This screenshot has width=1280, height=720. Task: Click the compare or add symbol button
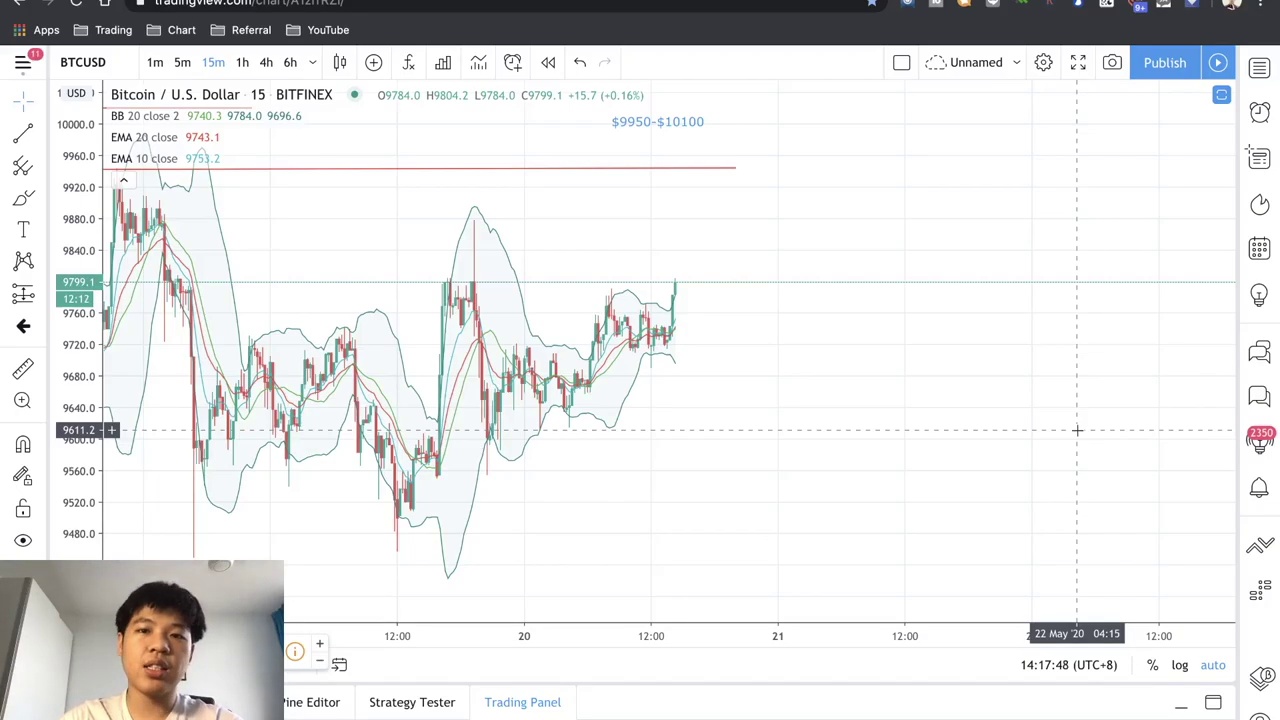(x=373, y=63)
